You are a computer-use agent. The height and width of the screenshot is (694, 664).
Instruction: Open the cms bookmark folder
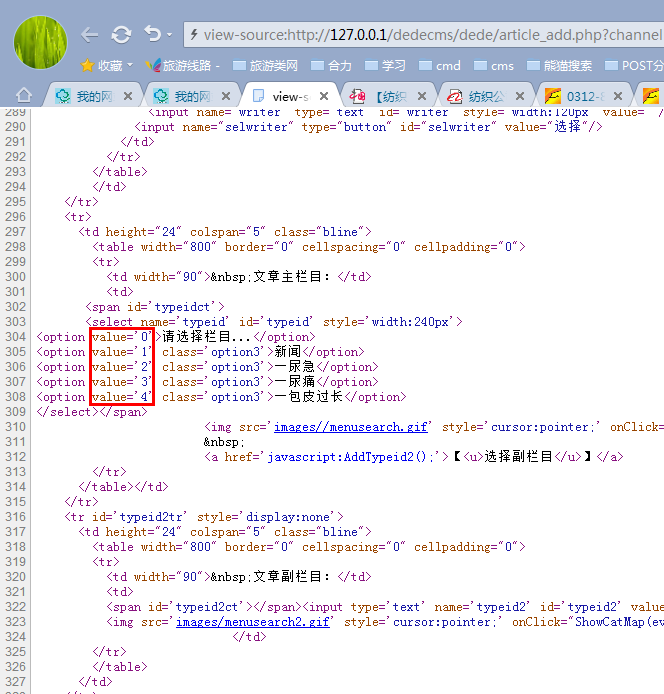tap(494, 66)
